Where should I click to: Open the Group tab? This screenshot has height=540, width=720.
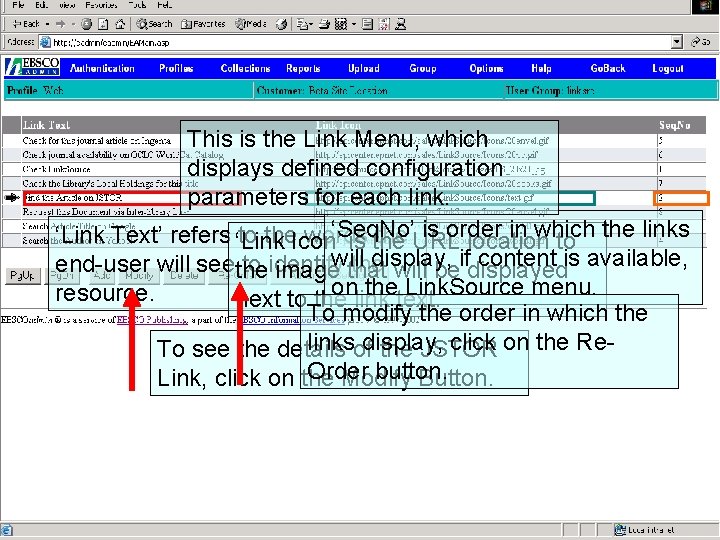(422, 68)
